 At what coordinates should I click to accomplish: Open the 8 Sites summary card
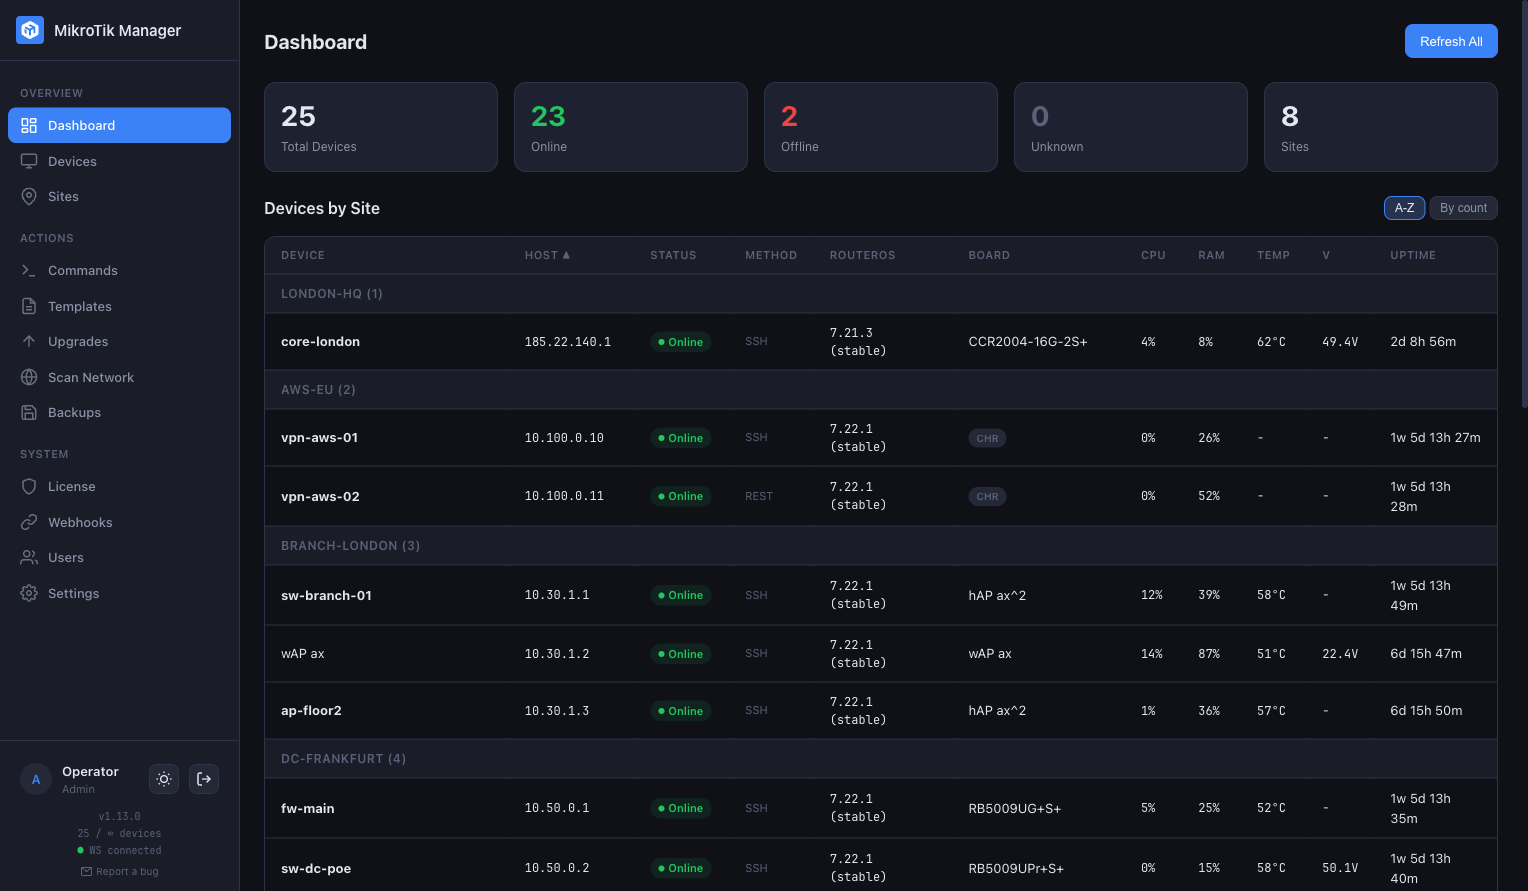(1381, 127)
